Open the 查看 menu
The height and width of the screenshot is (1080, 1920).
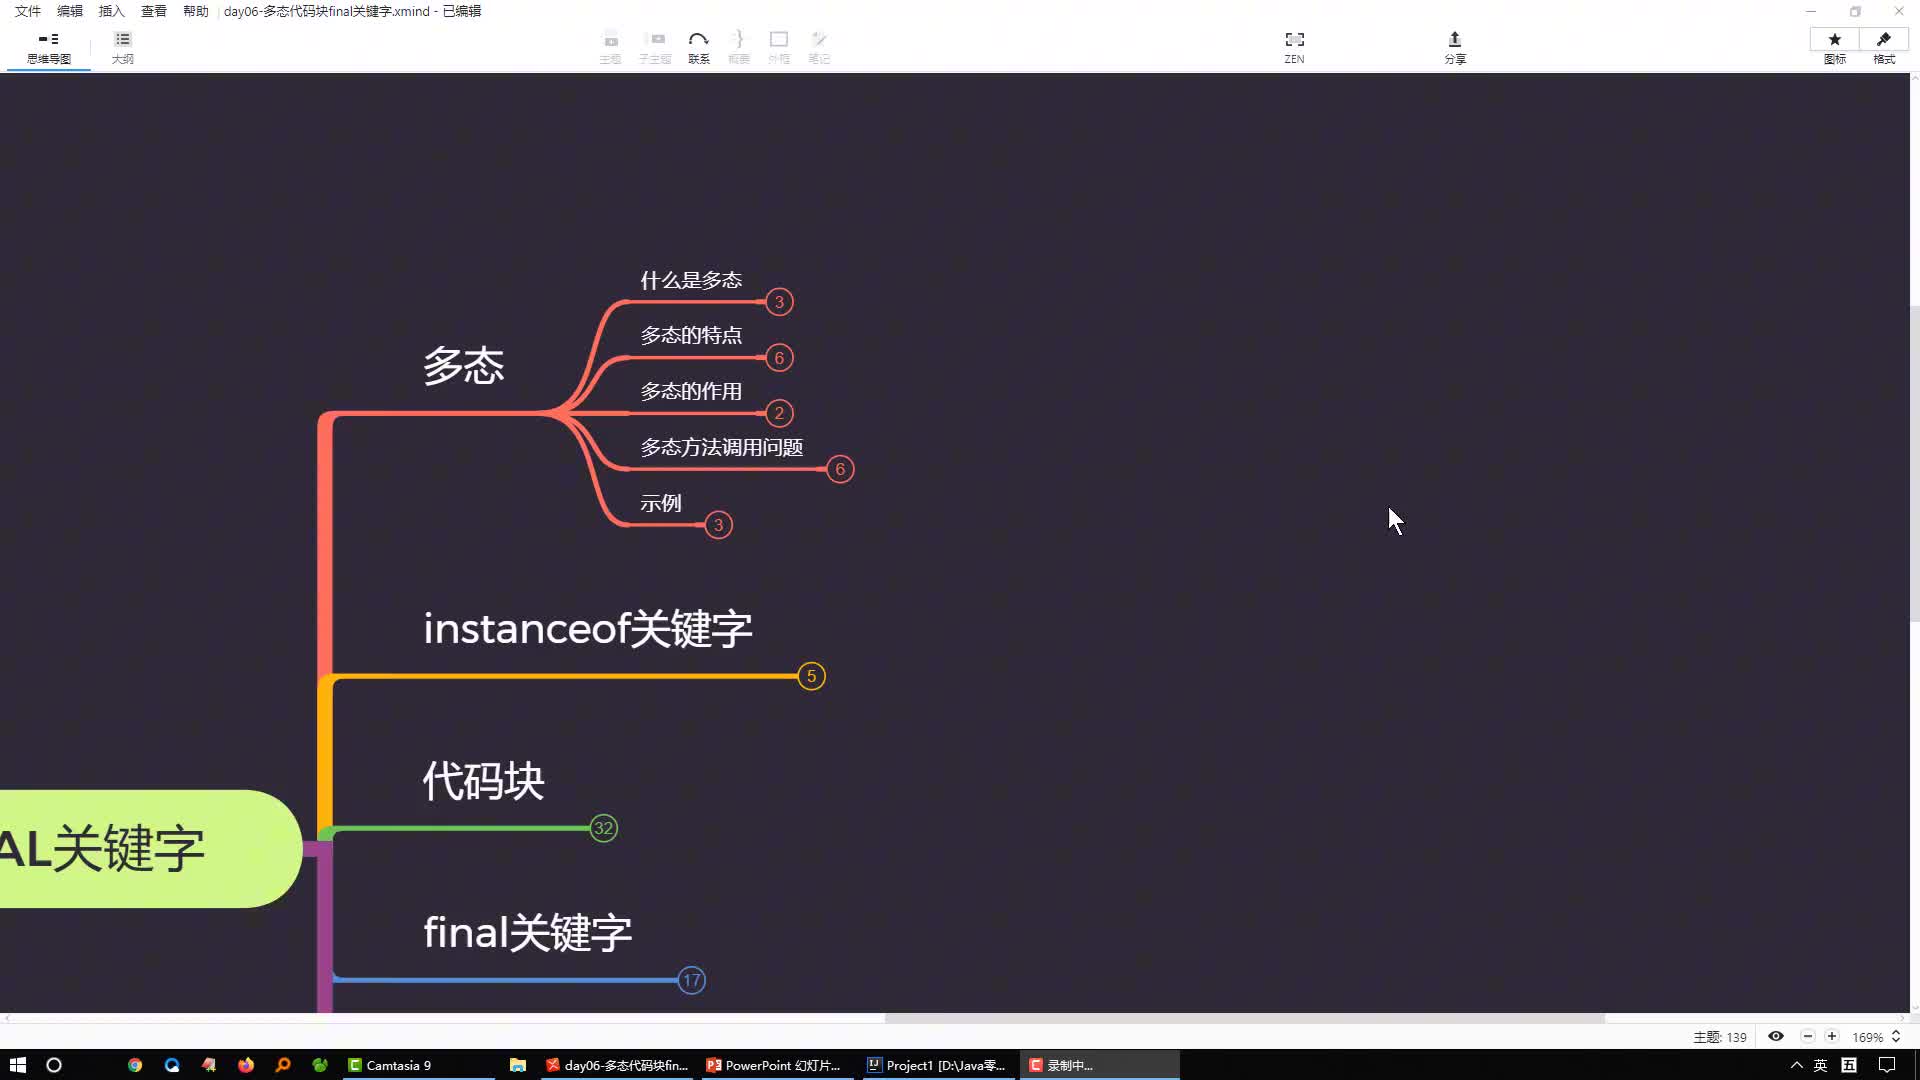click(x=154, y=11)
